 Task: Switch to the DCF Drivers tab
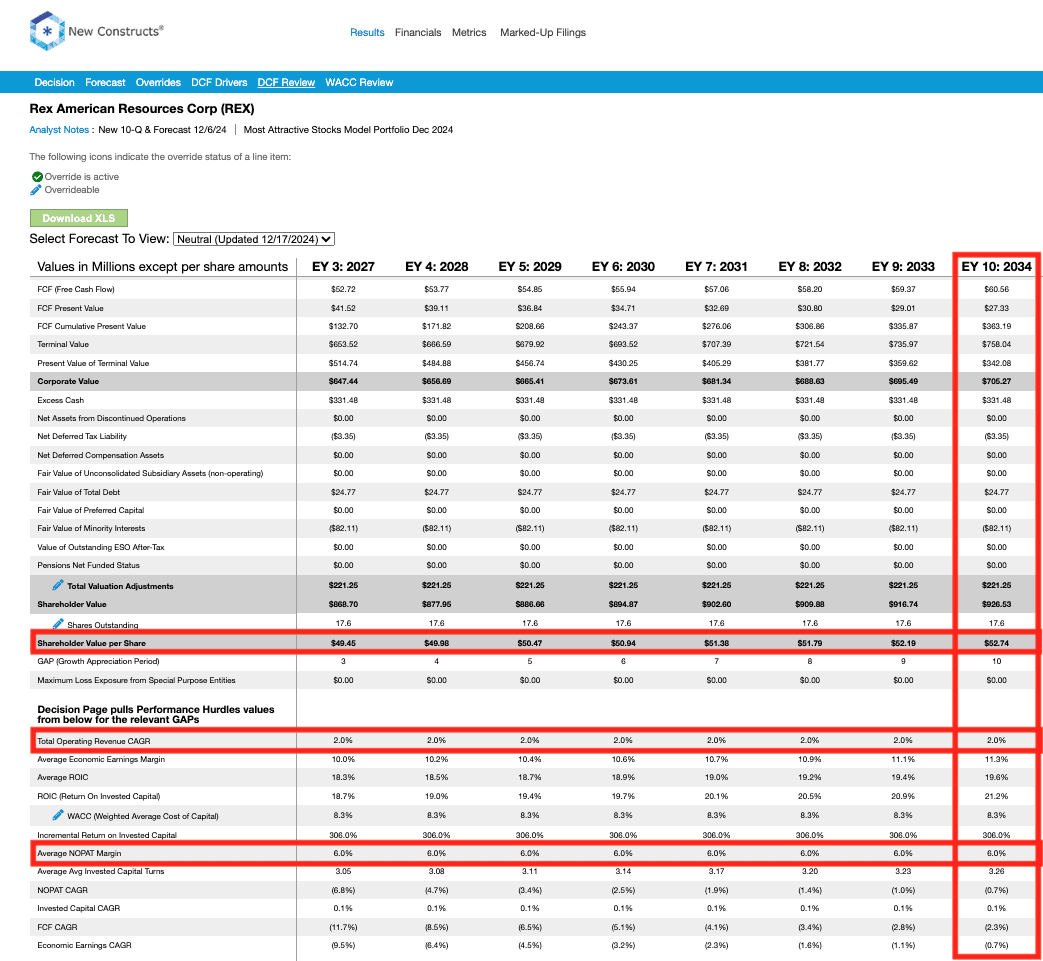click(219, 82)
